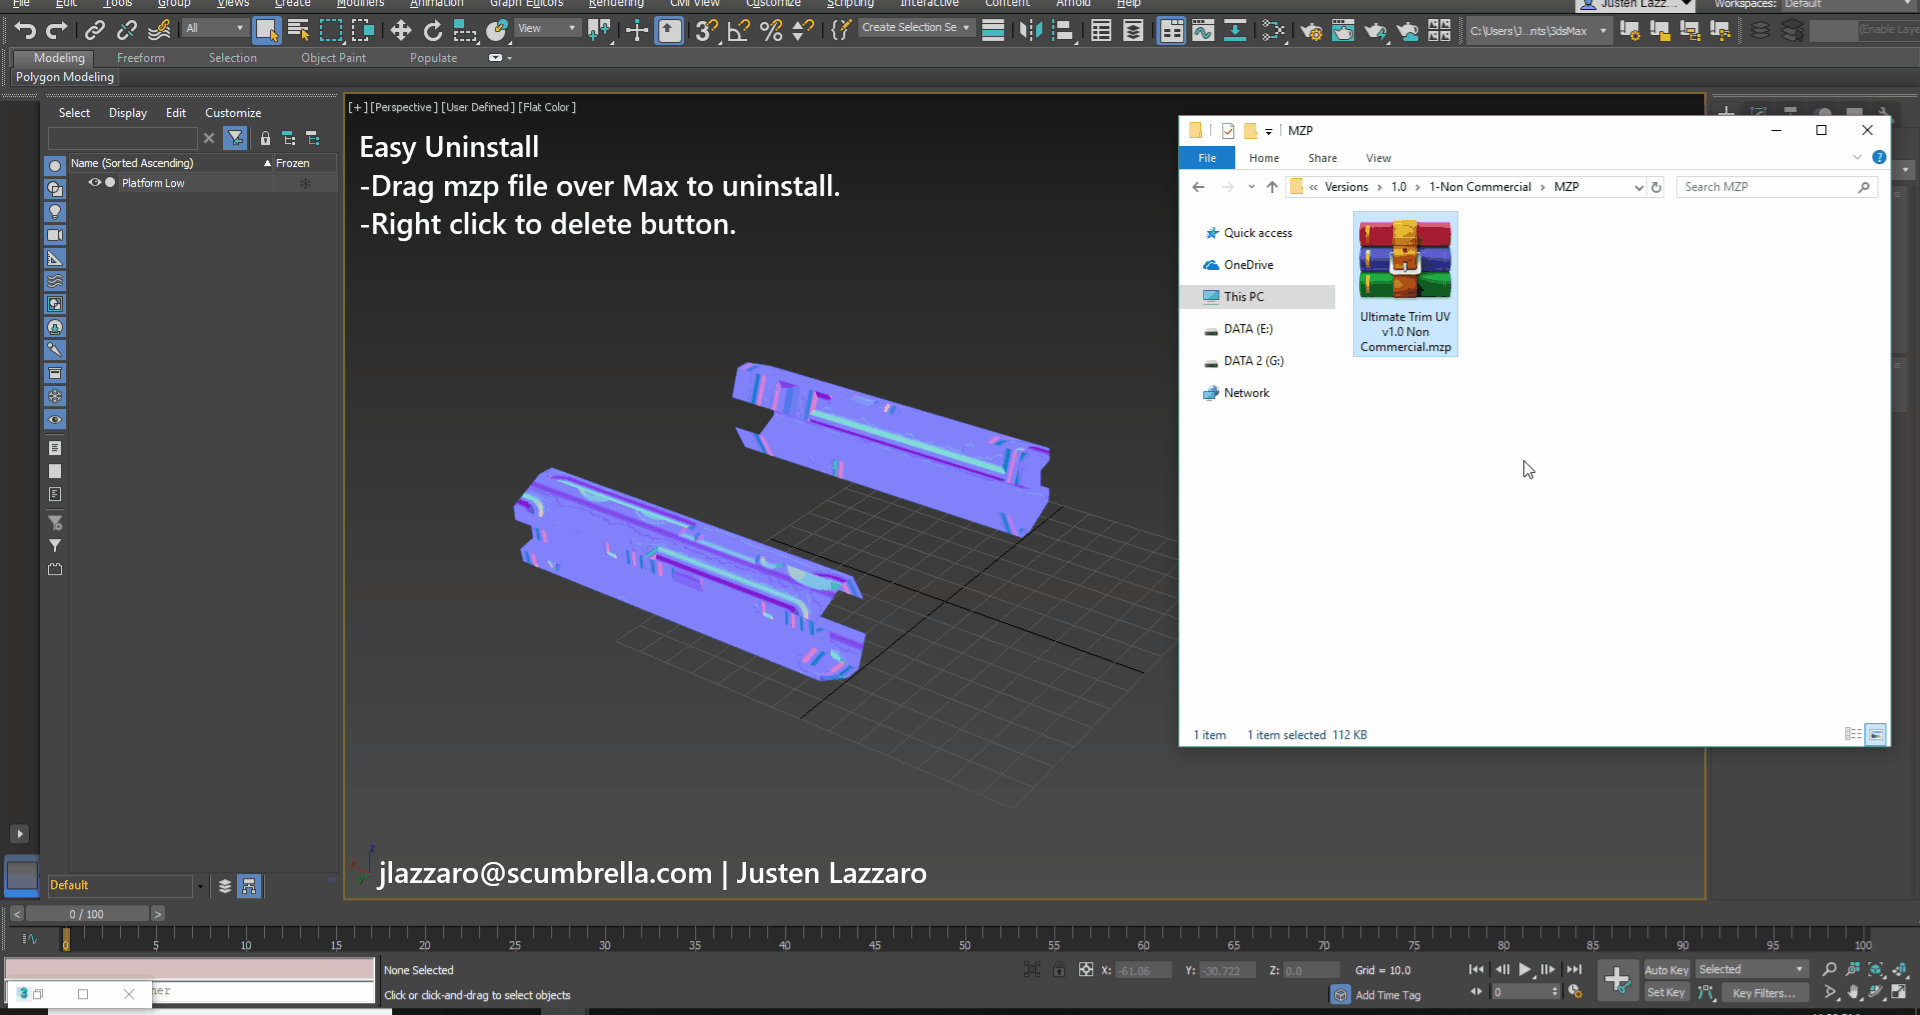Jump to the animation end frame
The image size is (1920, 1015).
[1574, 969]
